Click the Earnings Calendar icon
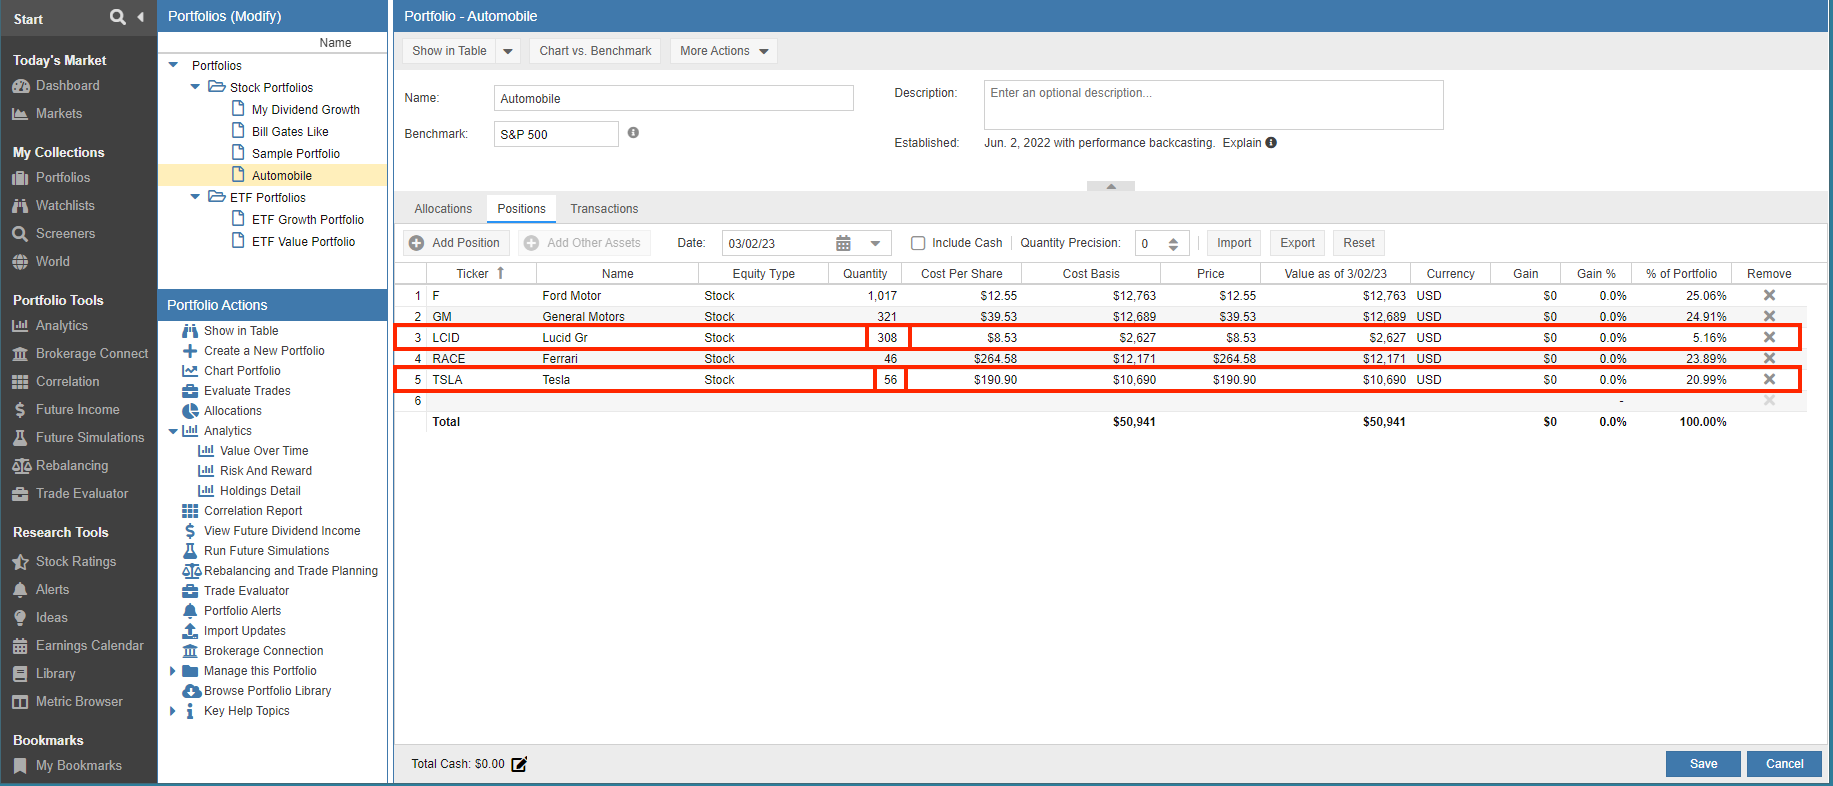The image size is (1833, 786). [20, 646]
